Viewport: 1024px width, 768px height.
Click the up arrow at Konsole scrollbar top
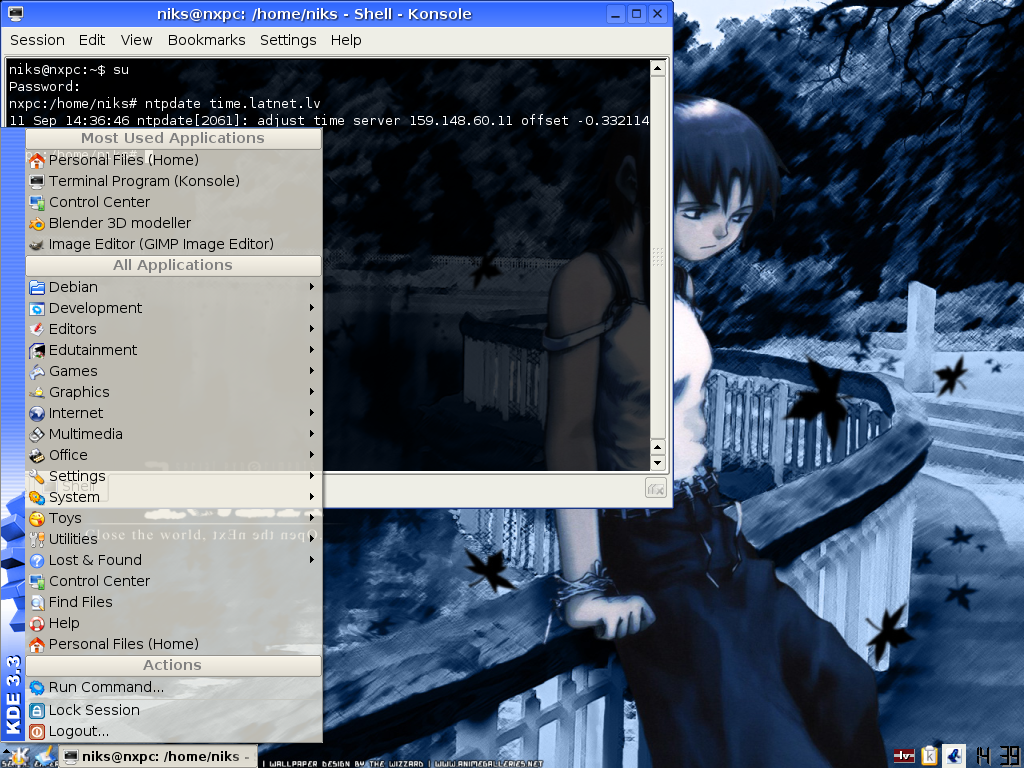tap(658, 68)
